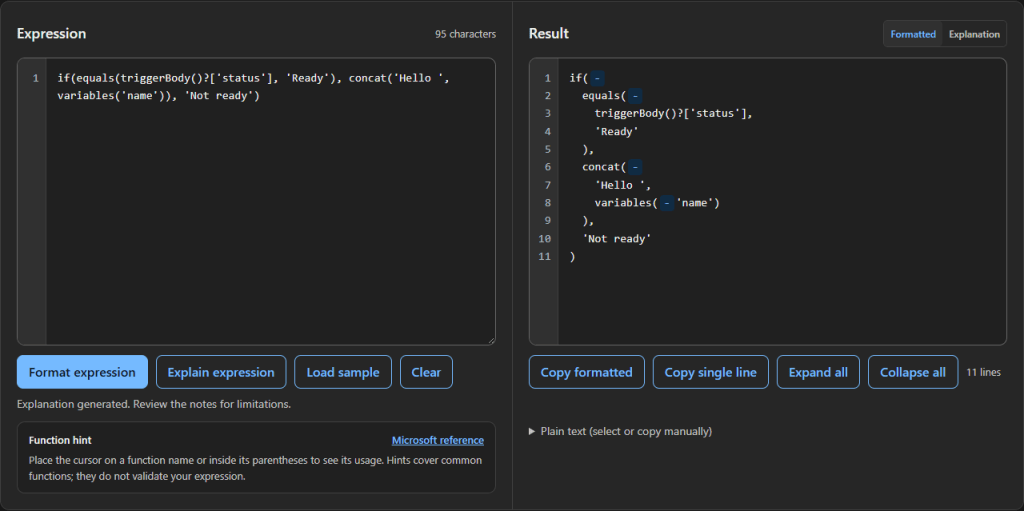Click 'Ready' on result line 4
The image size is (1024, 511).
tap(616, 131)
